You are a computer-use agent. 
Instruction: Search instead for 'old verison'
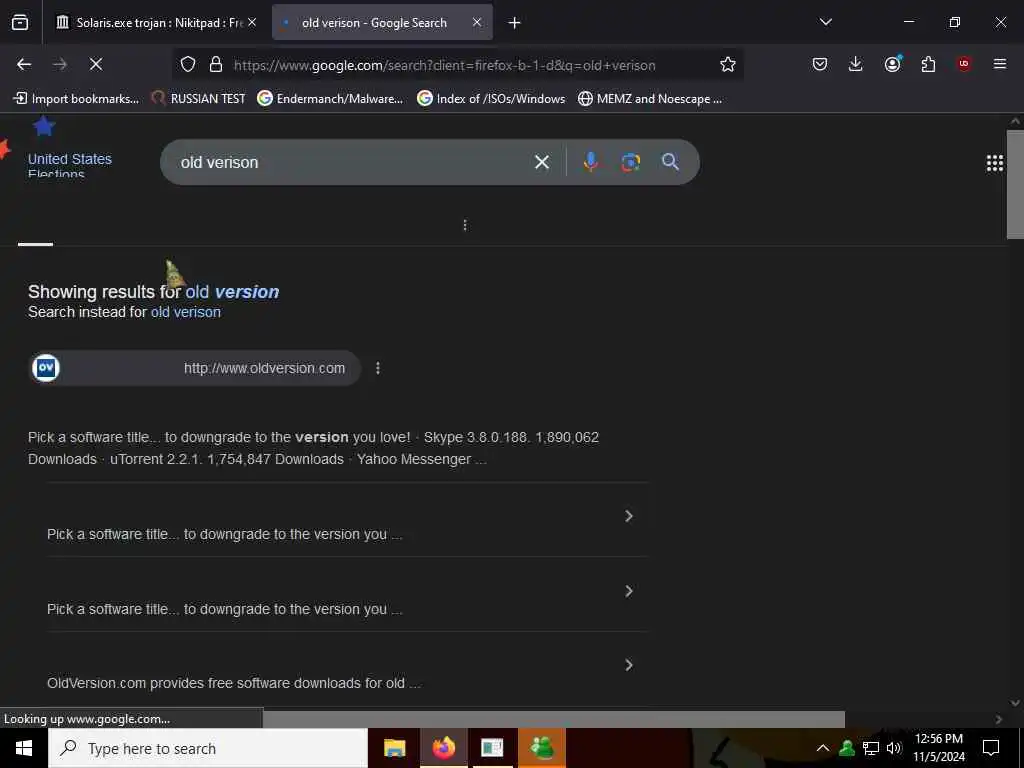[185, 312]
